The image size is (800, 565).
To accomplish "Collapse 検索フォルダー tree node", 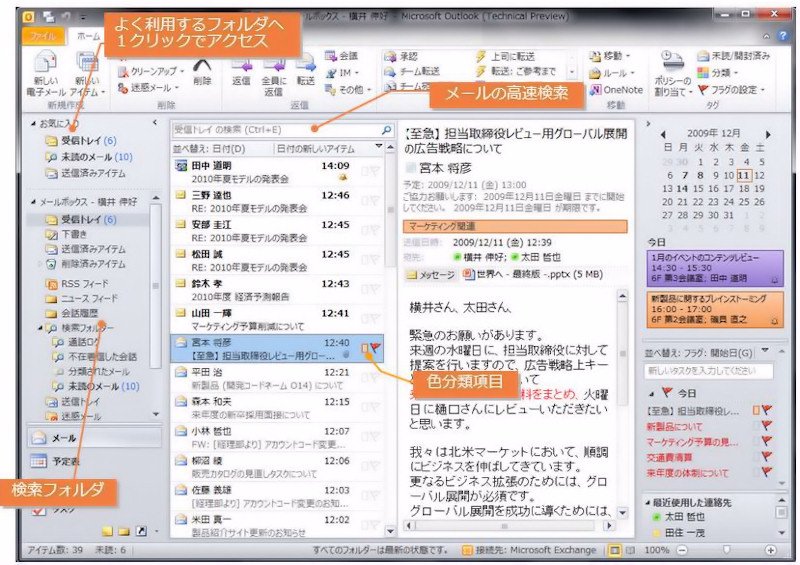I will (40, 328).
